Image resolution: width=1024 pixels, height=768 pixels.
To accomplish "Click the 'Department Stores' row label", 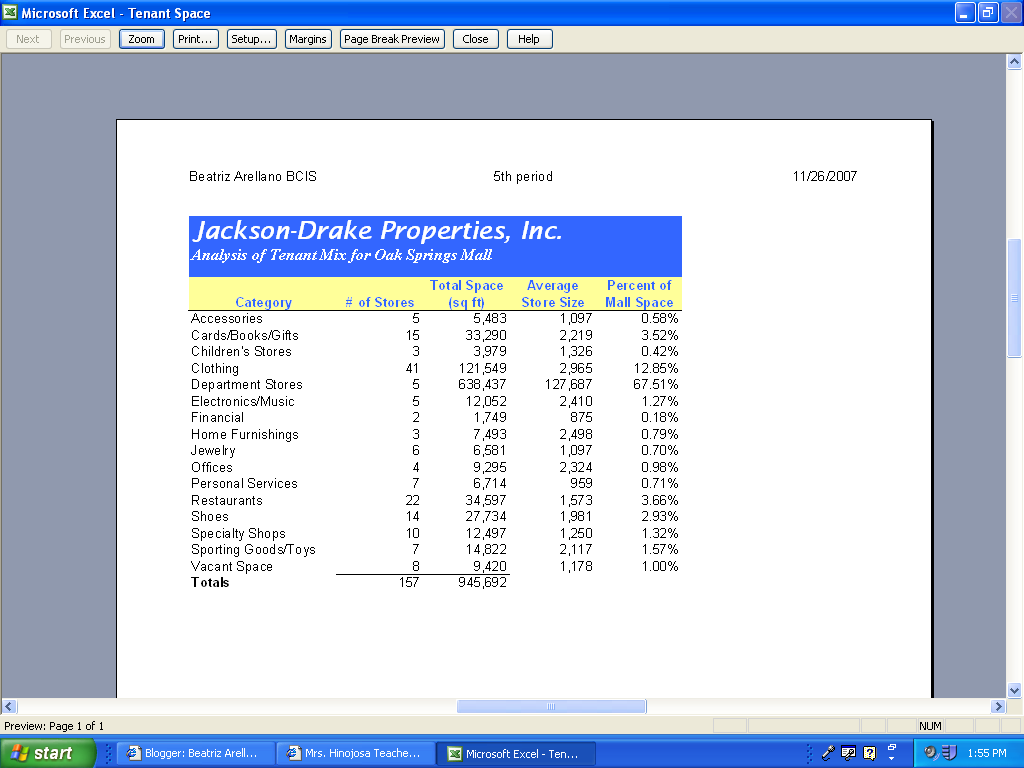I will pos(247,385).
